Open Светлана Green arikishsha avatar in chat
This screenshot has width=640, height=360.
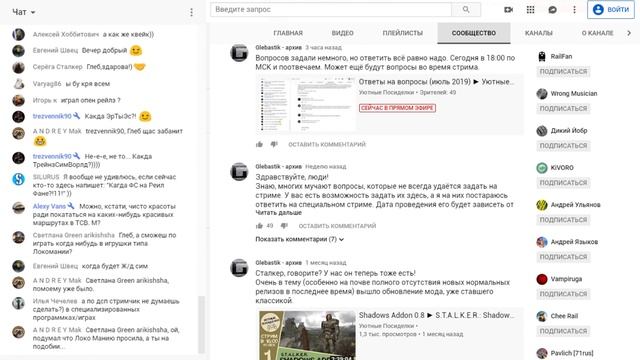pos(18,238)
